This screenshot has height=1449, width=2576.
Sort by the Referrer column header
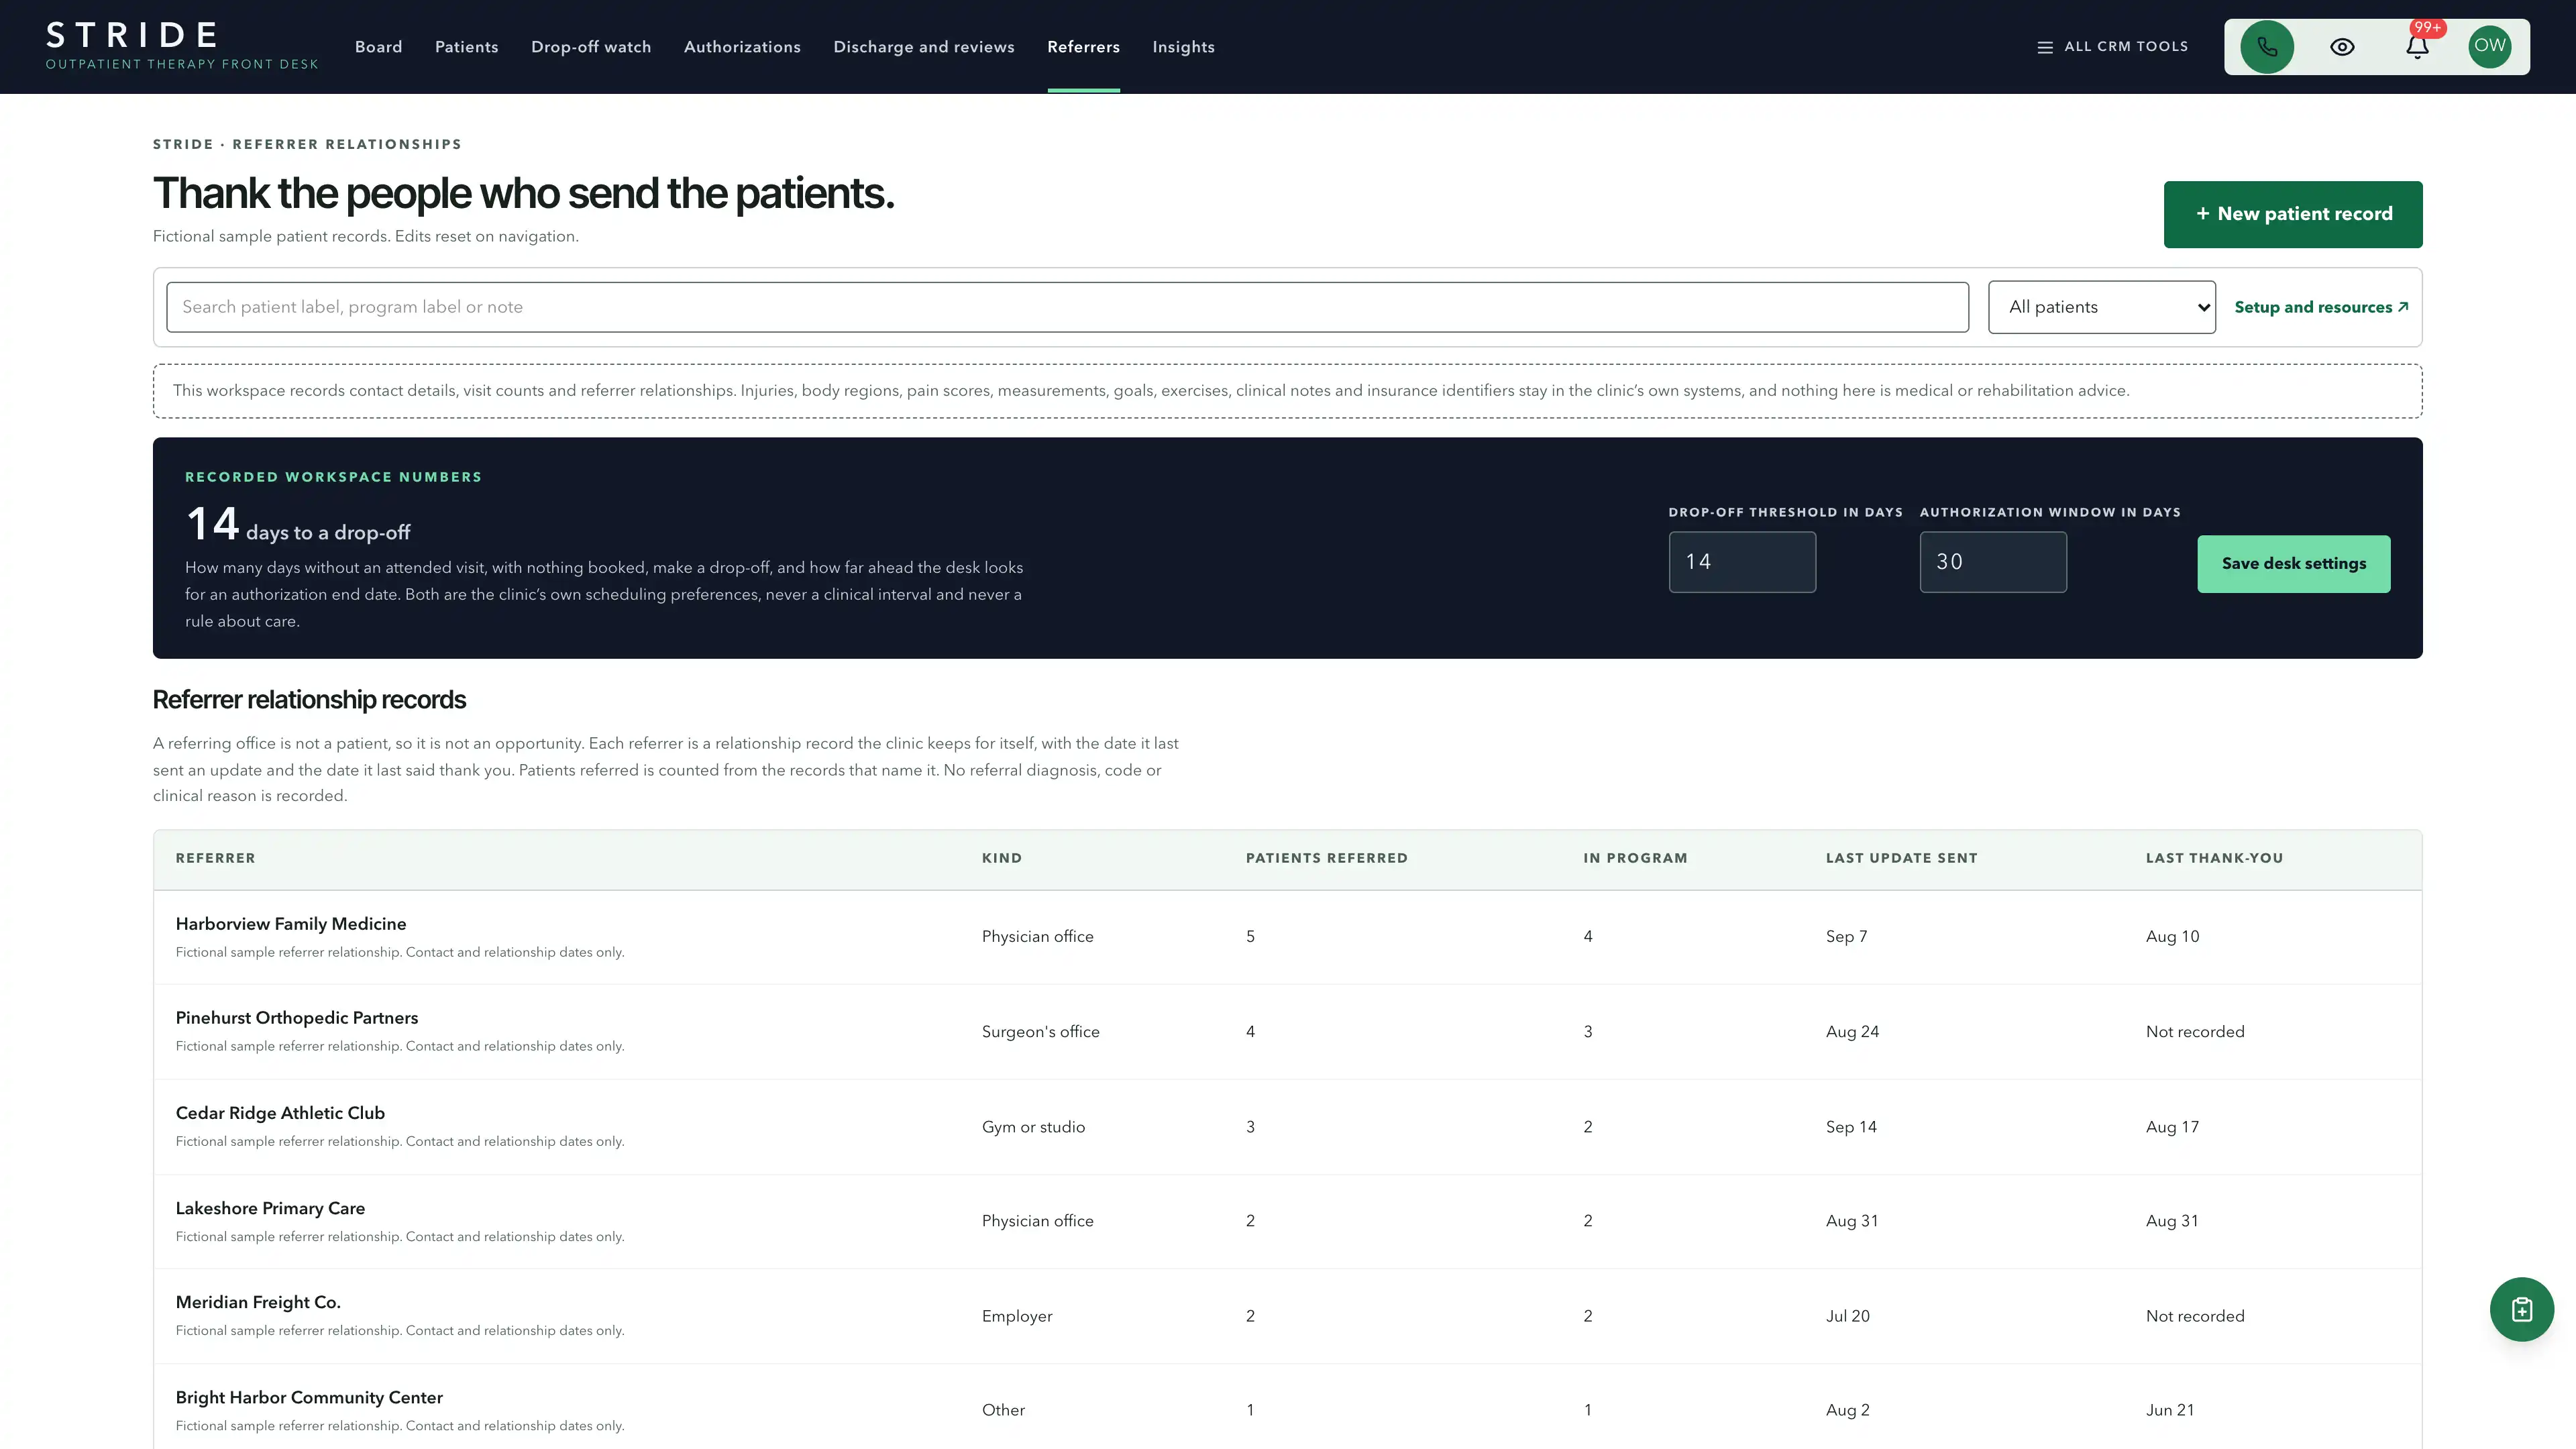(x=215, y=858)
